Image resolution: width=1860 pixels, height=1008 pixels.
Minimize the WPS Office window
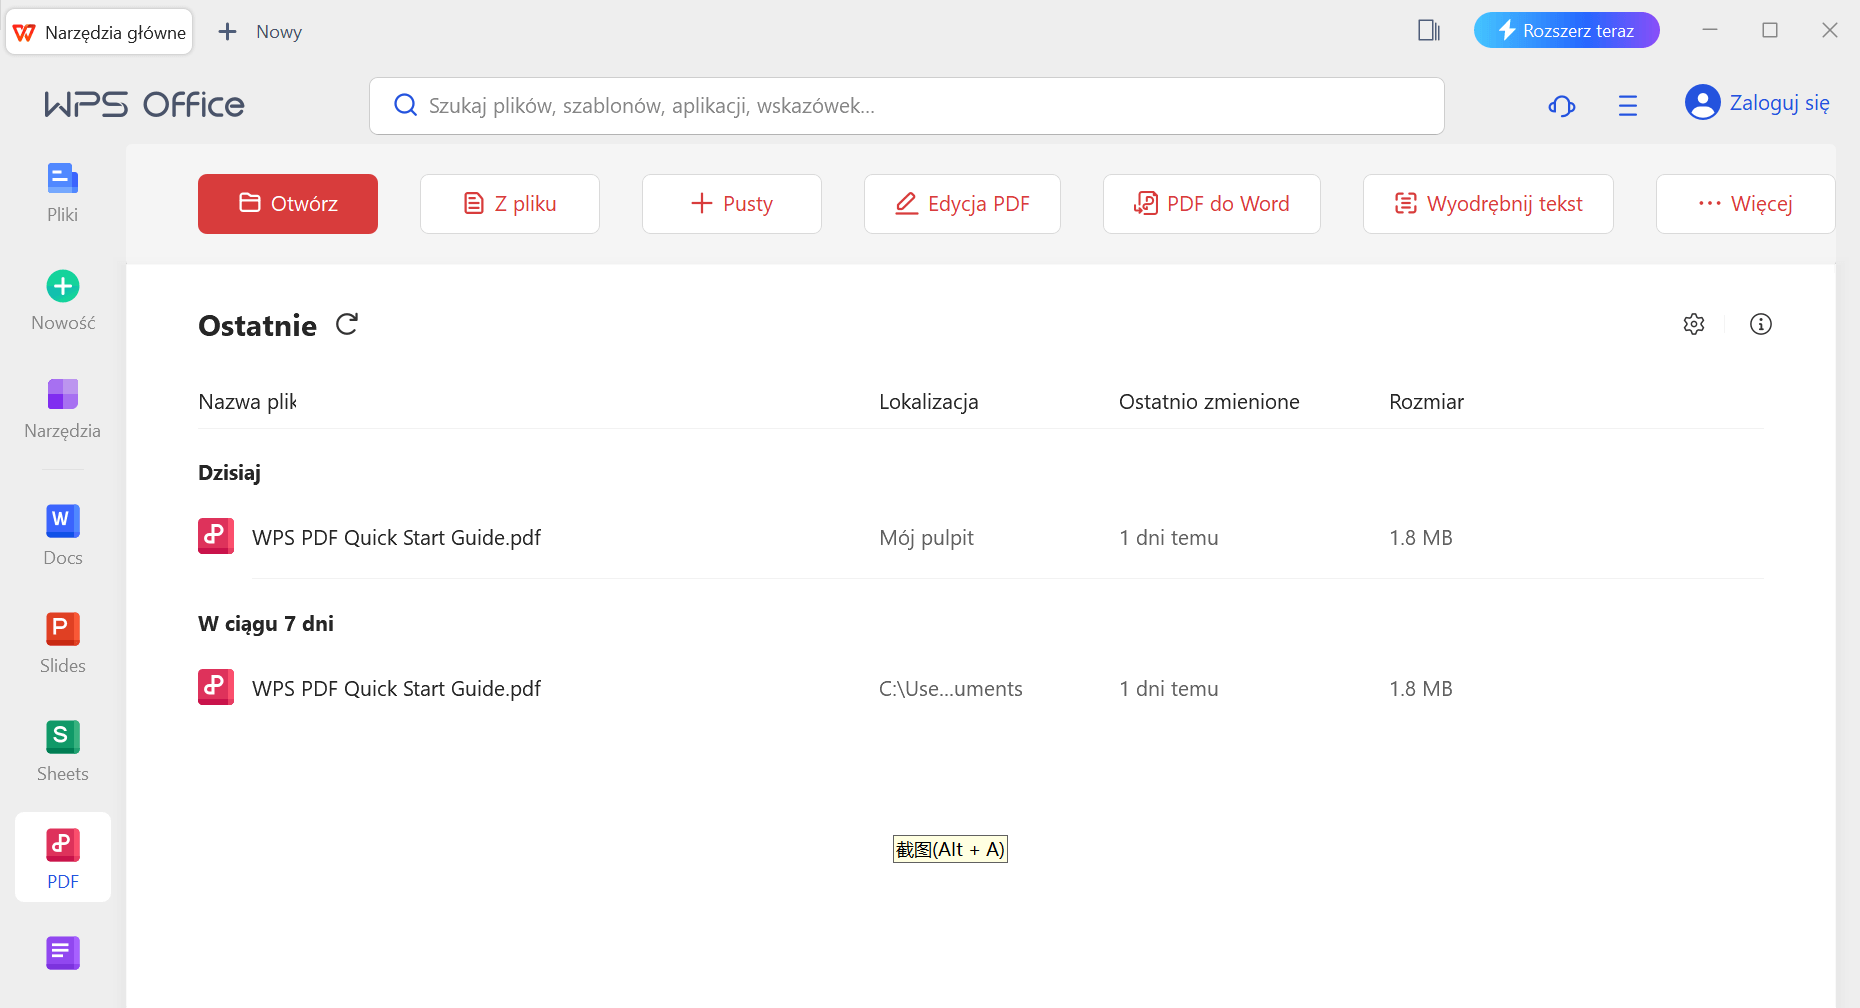coord(1710,30)
